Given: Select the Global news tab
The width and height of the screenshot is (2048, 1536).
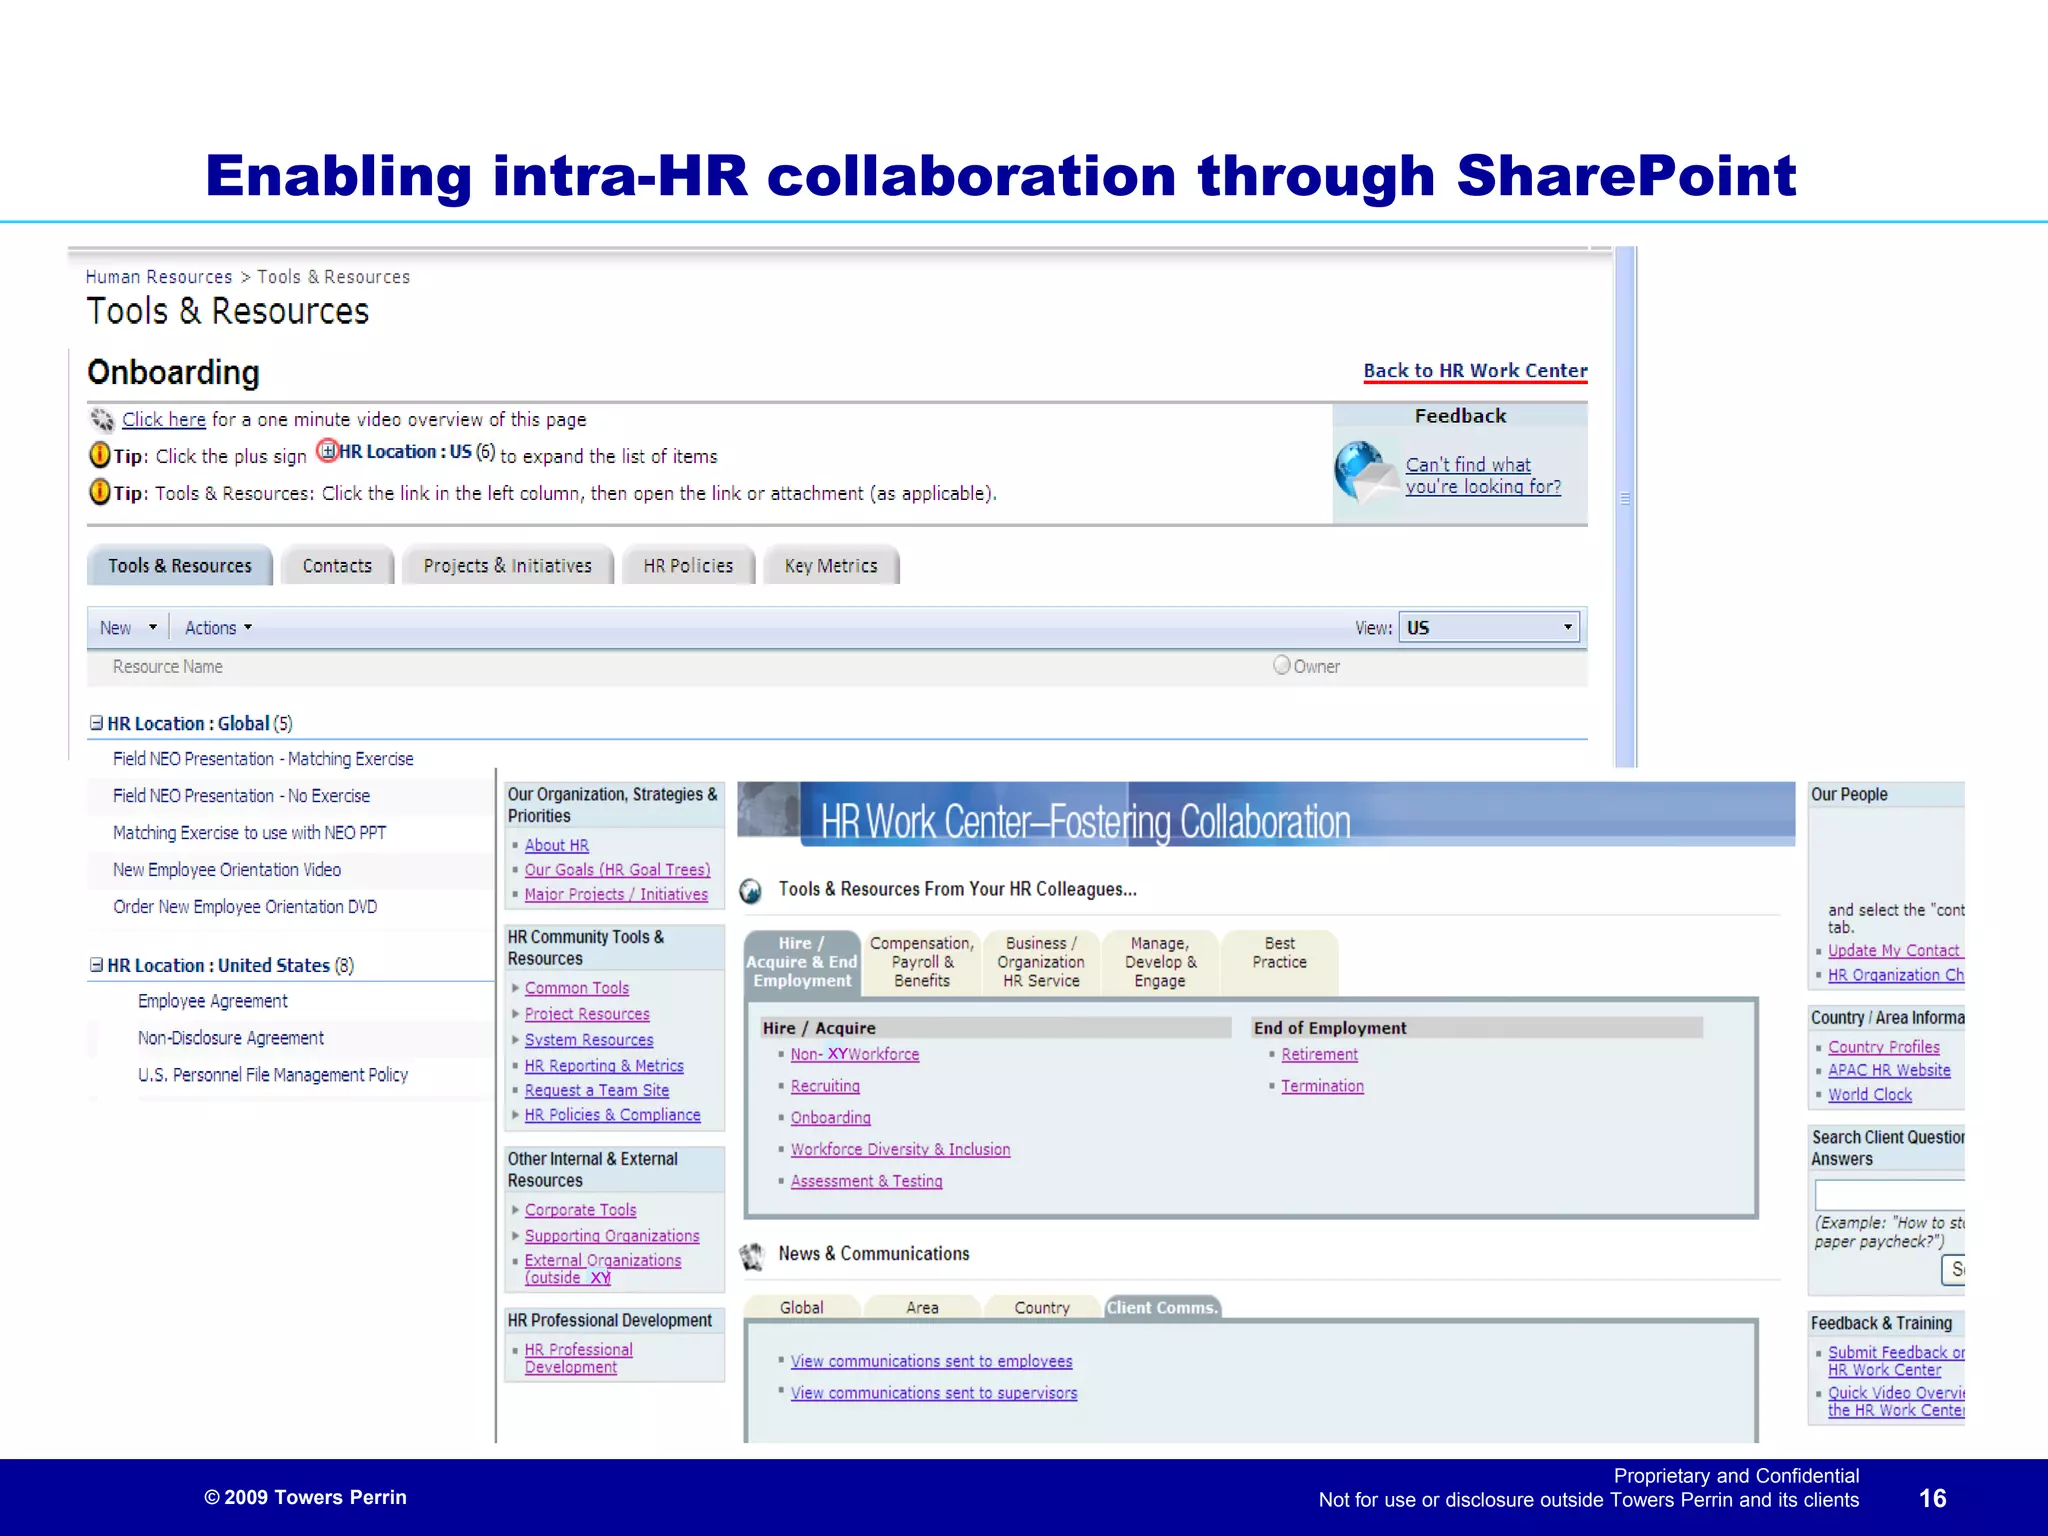Looking at the screenshot, I should point(802,1308).
